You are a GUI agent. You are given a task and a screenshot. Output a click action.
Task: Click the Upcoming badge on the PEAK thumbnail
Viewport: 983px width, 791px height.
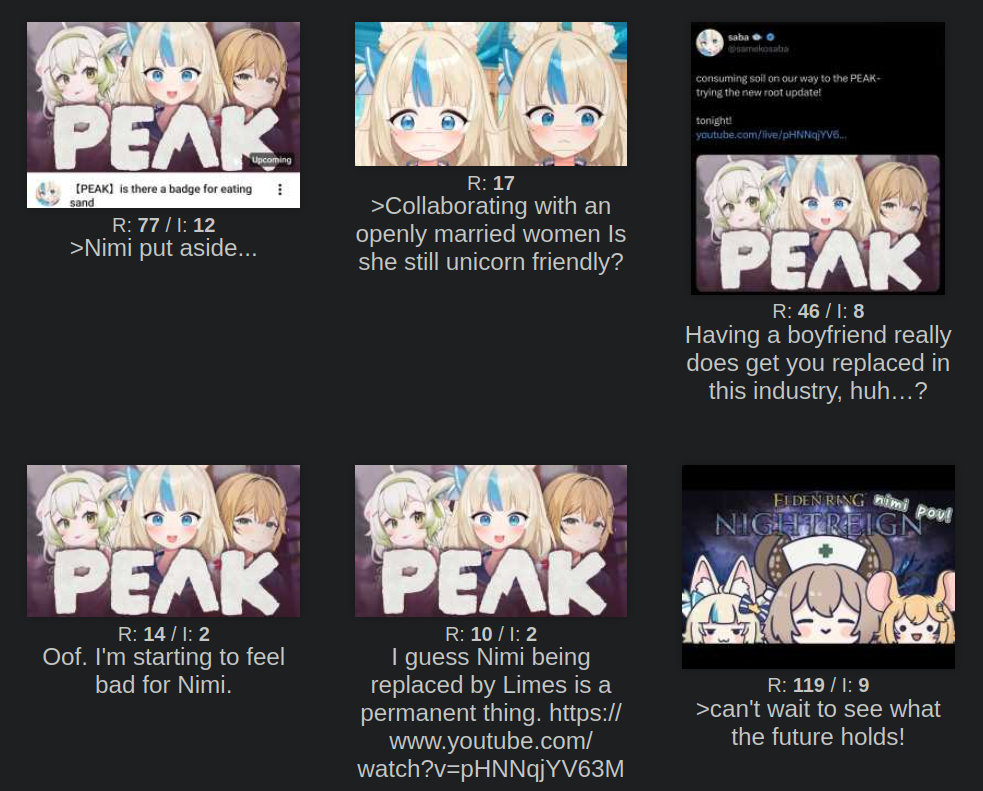click(271, 160)
